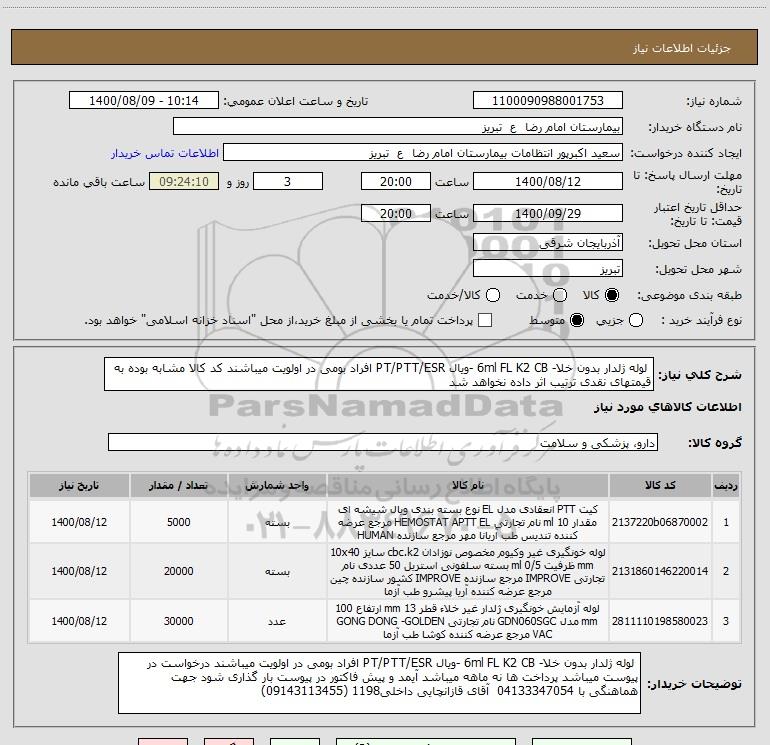Toggle the Islamic treasury payment checkbox

[485, 321]
